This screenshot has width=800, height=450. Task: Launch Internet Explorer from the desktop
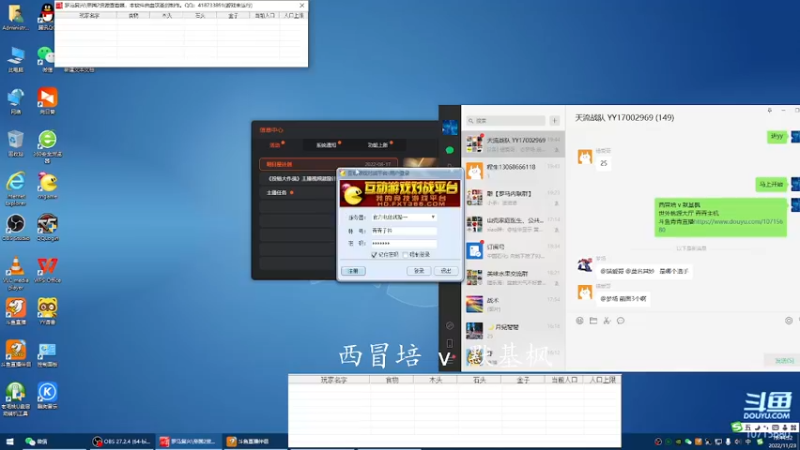pyautogui.click(x=15, y=188)
